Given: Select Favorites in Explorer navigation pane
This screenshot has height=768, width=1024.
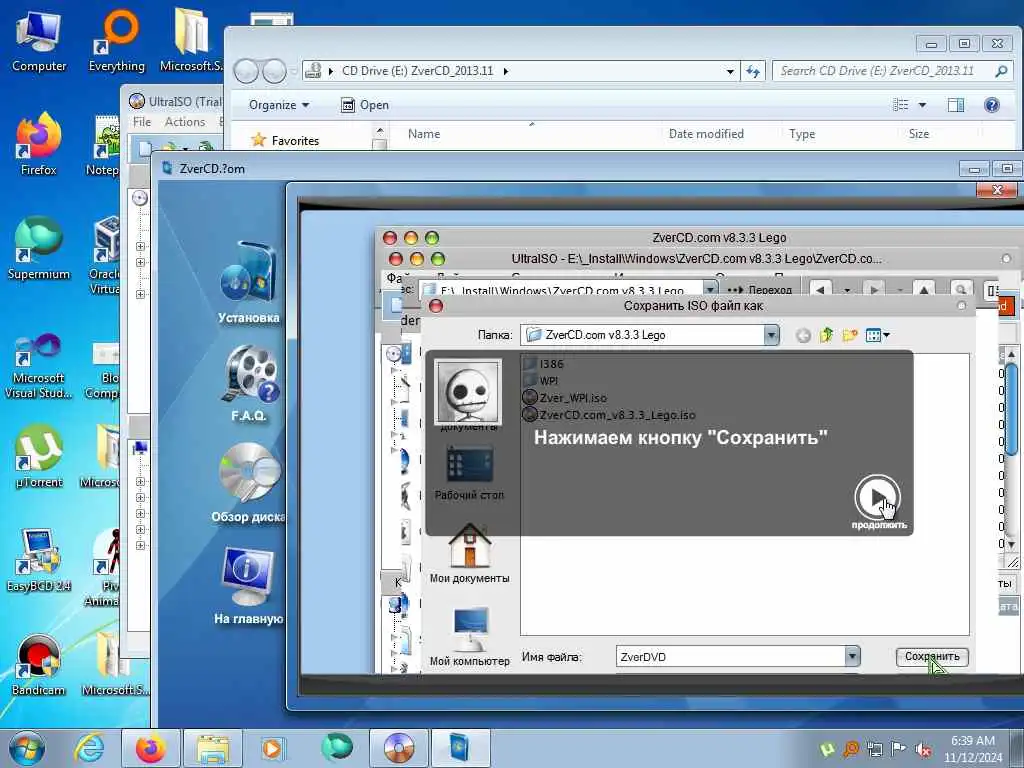Looking at the screenshot, I should point(286,140).
